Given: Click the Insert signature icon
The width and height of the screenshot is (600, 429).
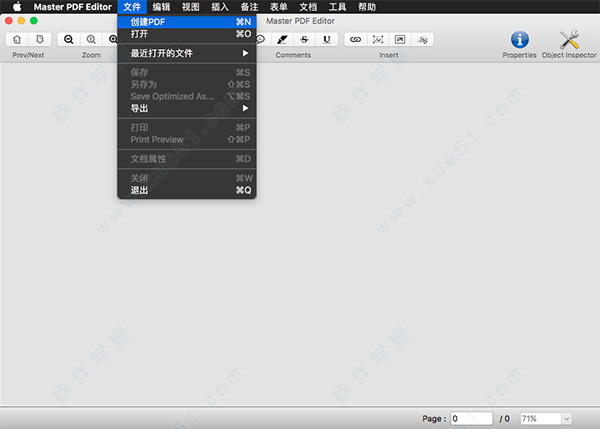Looking at the screenshot, I should [422, 39].
